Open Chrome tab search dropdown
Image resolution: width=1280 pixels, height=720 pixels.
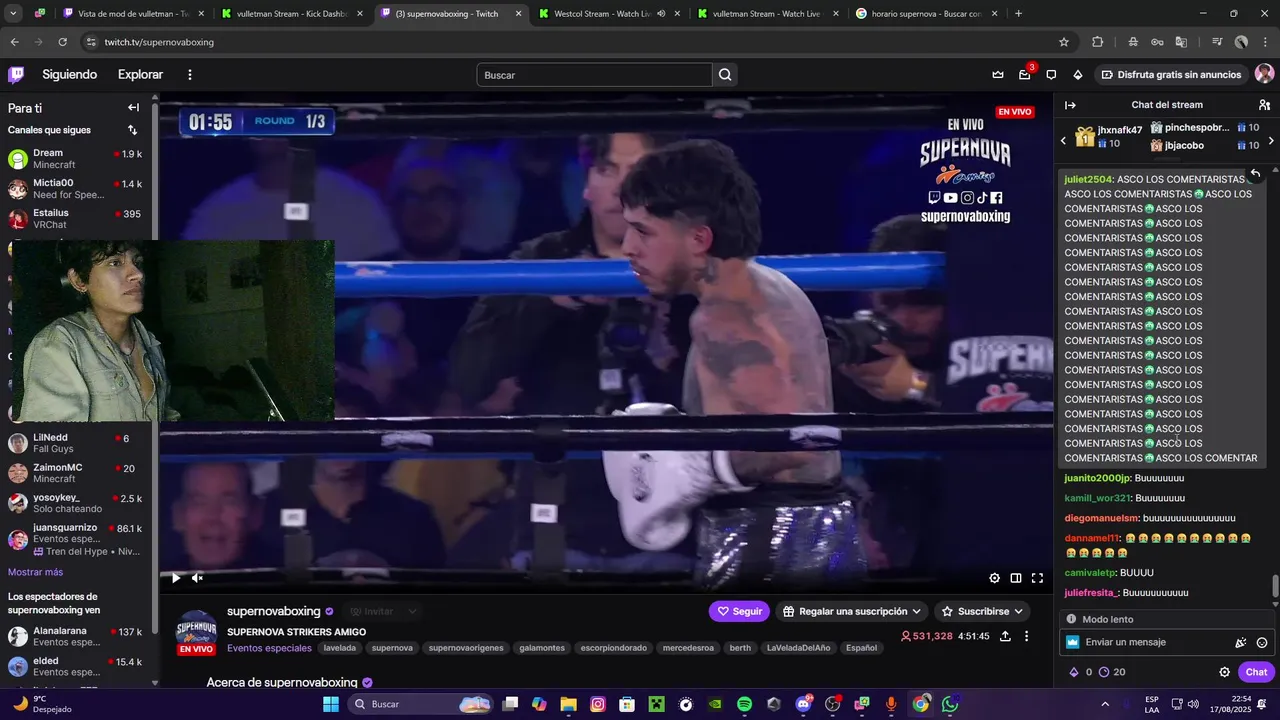coord(13,13)
